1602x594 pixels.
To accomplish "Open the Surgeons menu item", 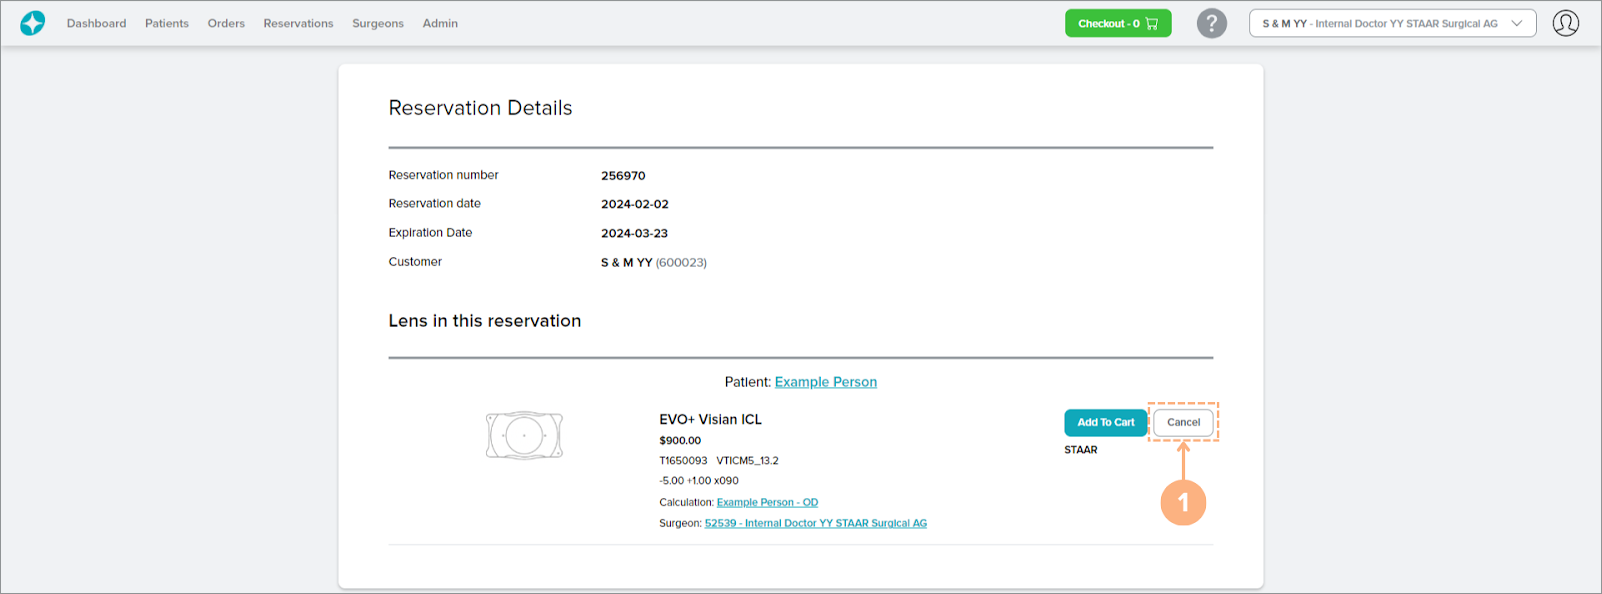I will 378,23.
